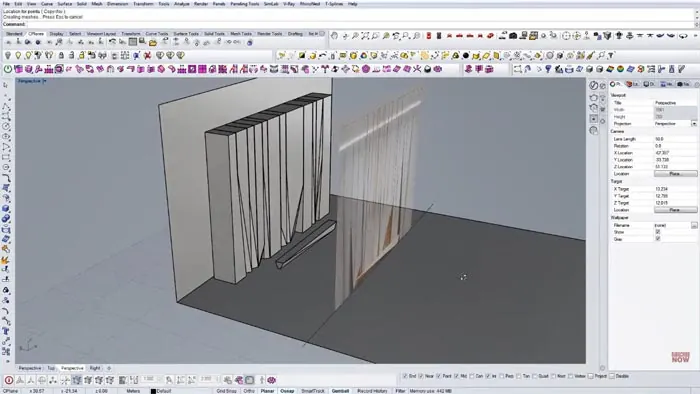The height and width of the screenshot is (394, 700).
Task: Toggle the Point osnap checkbox
Action: (438, 376)
